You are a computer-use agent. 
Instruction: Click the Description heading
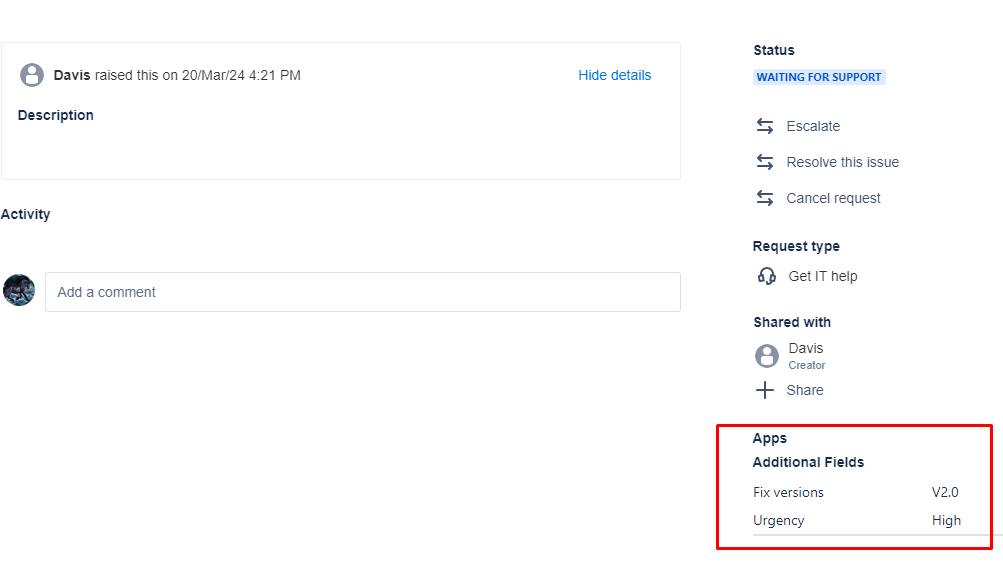[56, 115]
